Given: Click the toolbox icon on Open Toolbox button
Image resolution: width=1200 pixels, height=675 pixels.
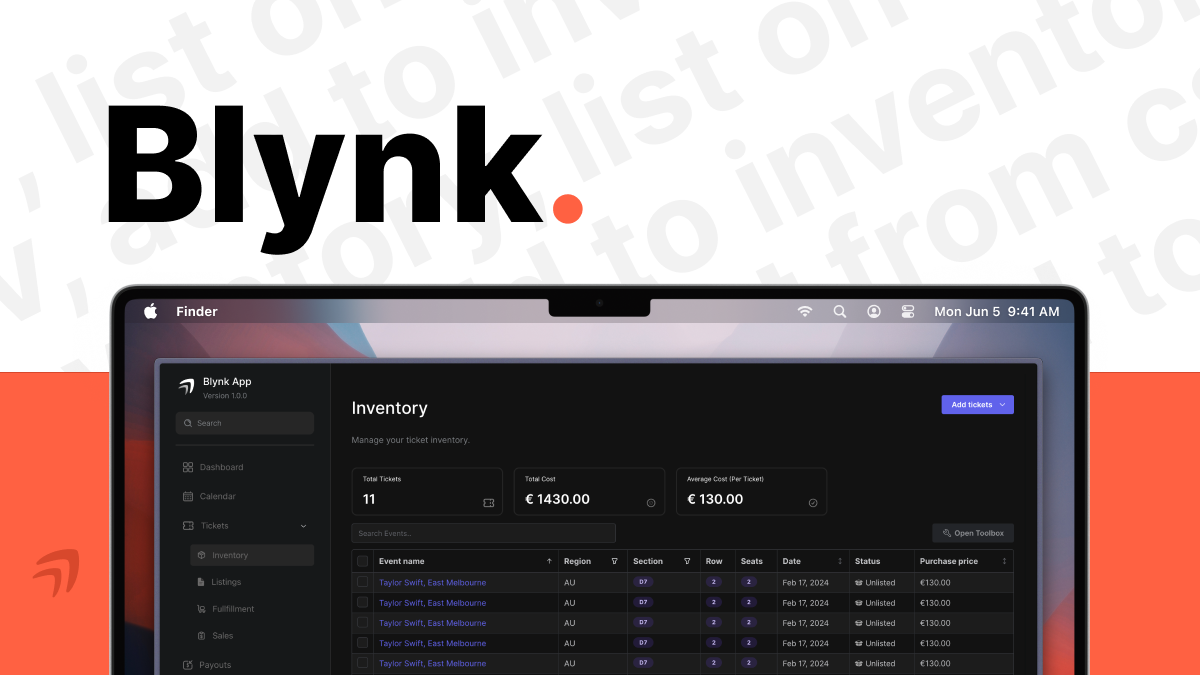Looking at the screenshot, I should [x=947, y=533].
